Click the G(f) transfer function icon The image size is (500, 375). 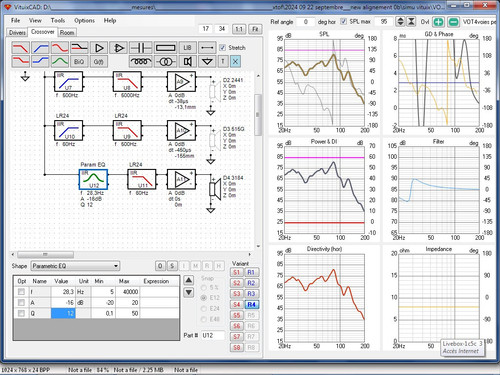point(98,61)
